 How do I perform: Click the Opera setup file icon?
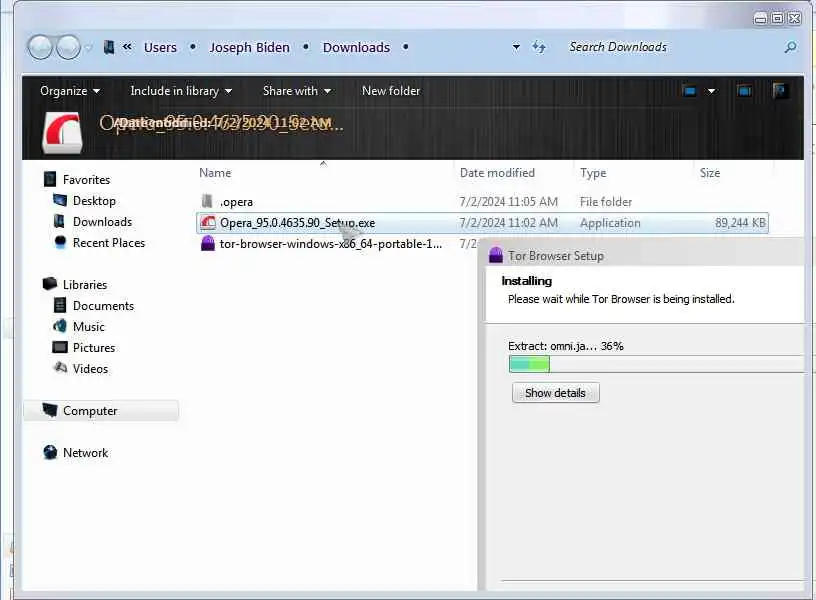(208, 223)
